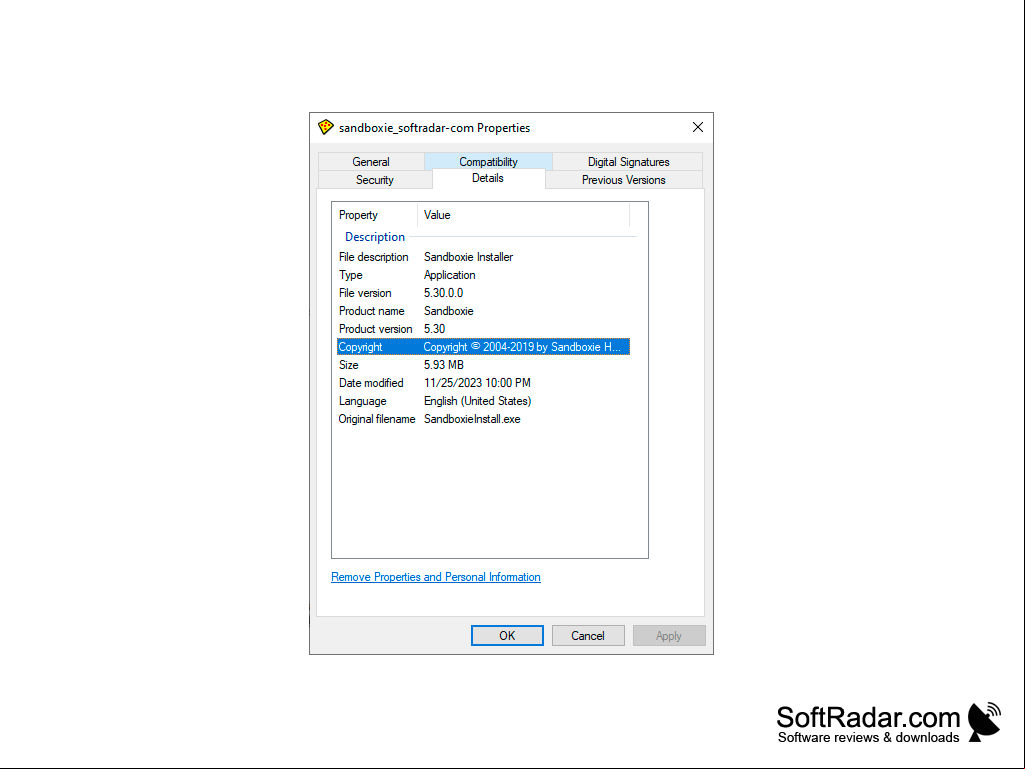Click the Sandboxie product name value
Image resolution: width=1025 pixels, height=769 pixels.
pyautogui.click(x=448, y=311)
